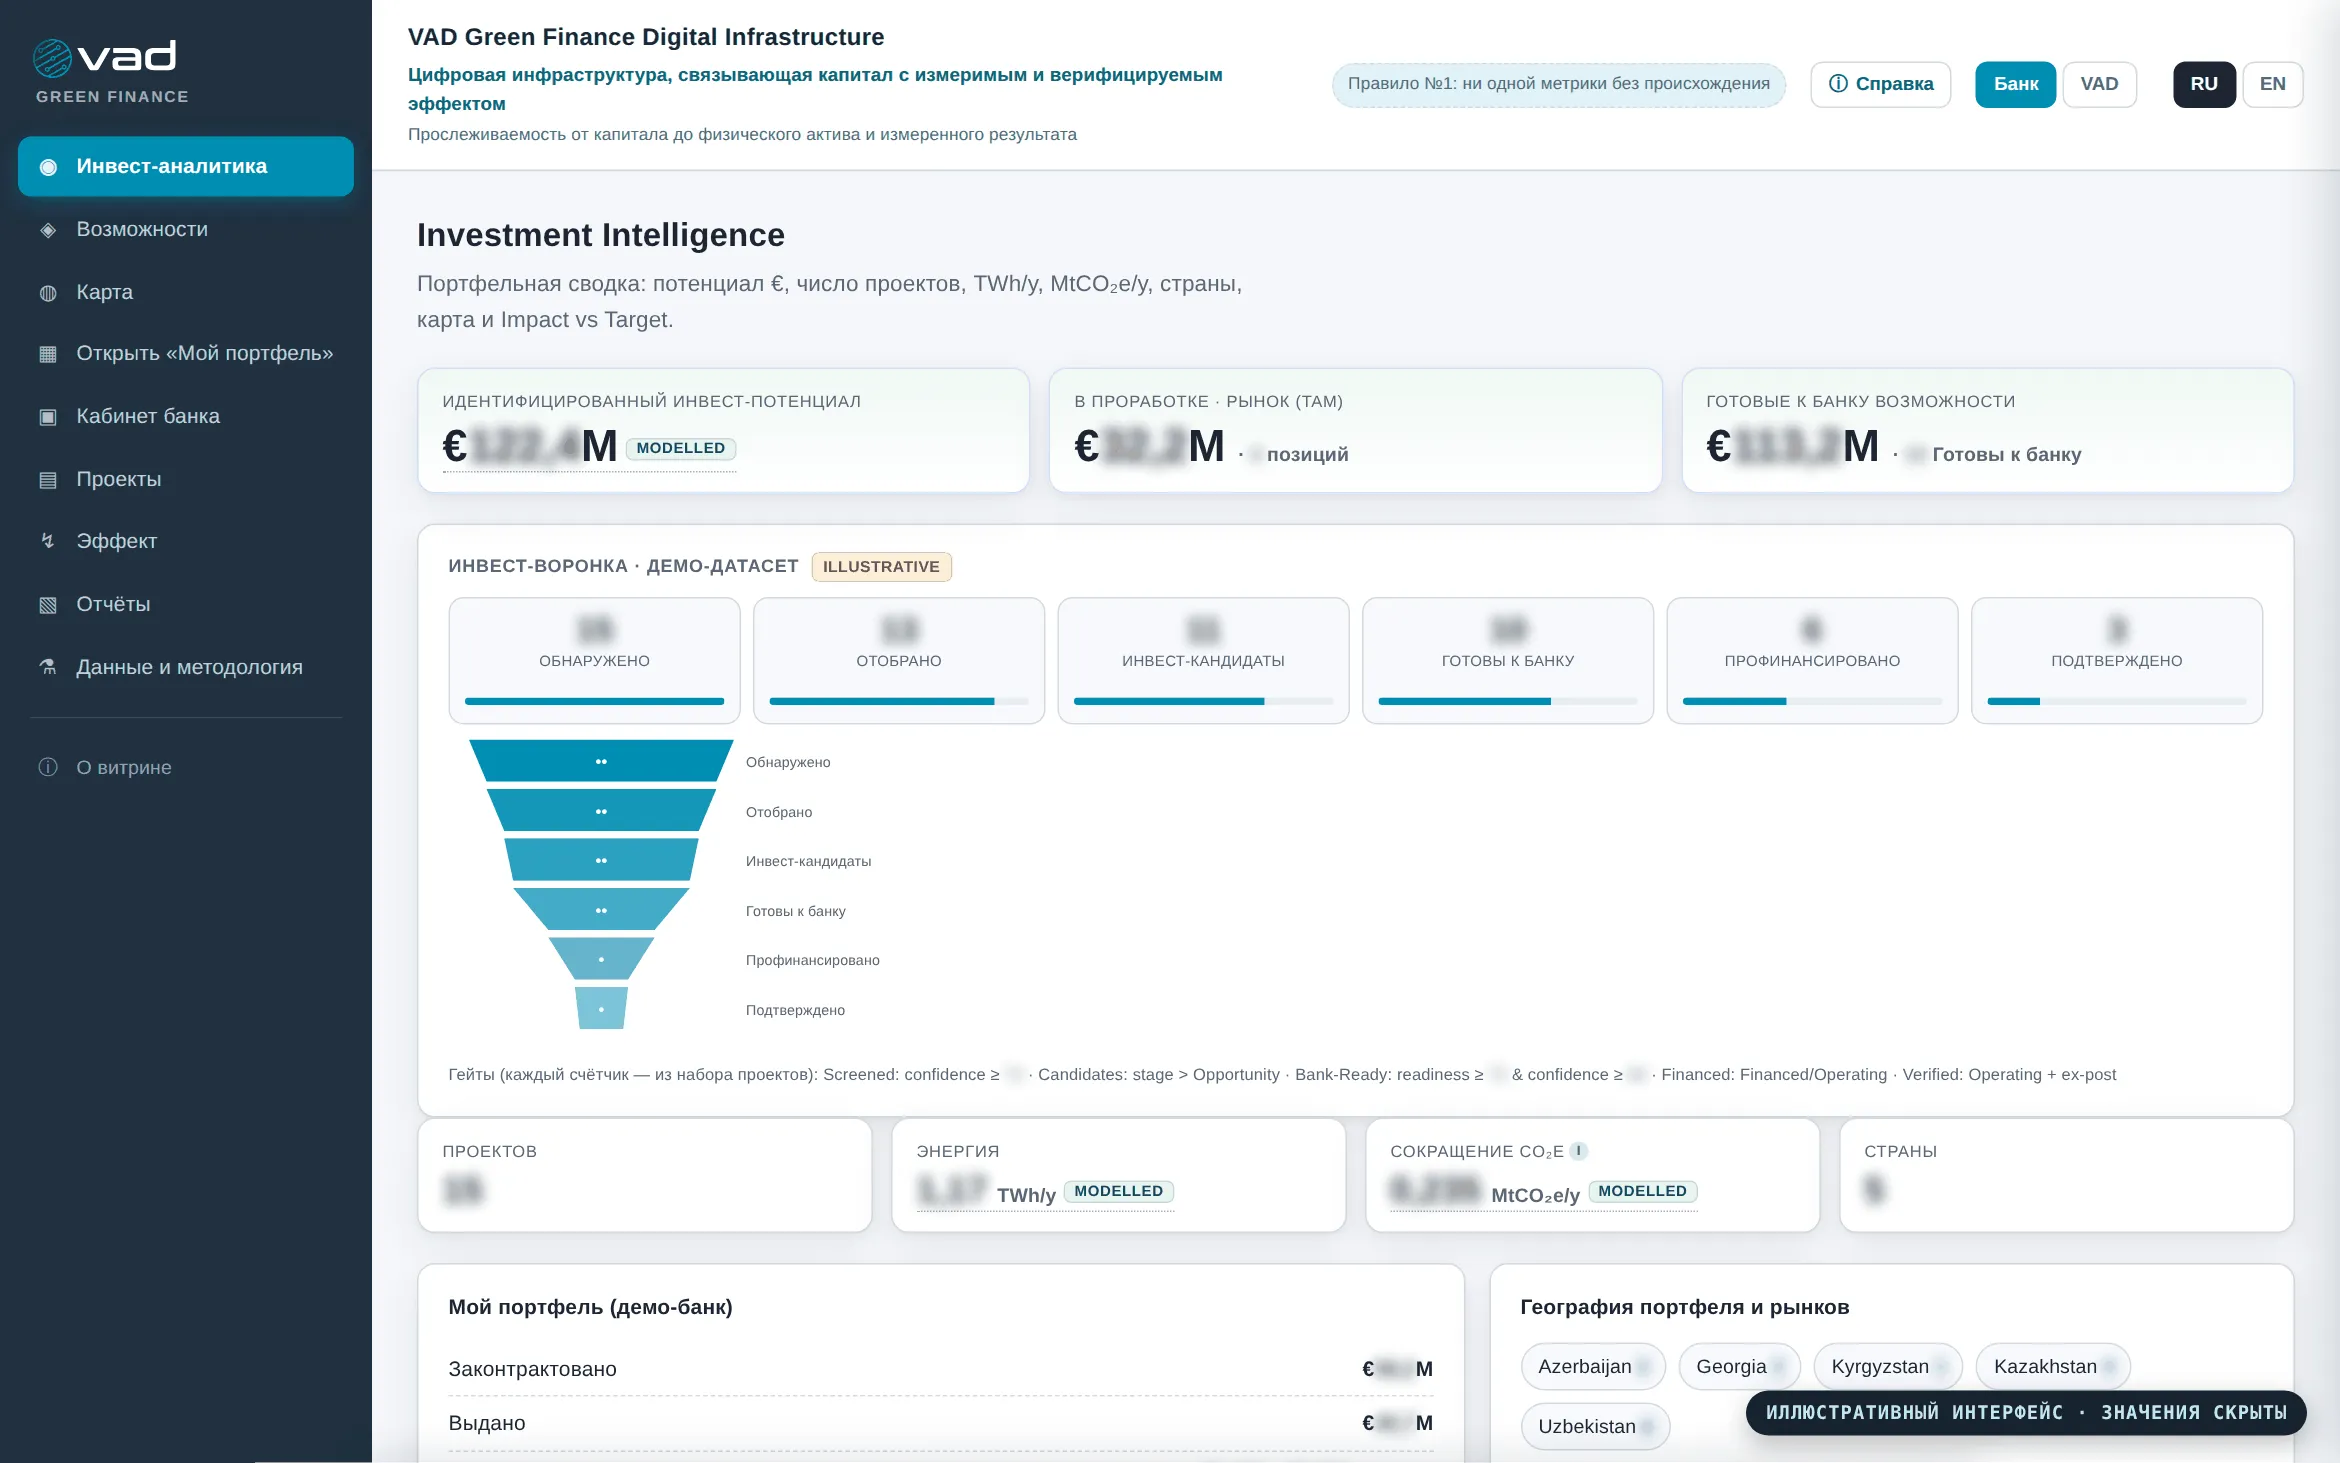Switch the interface language to EN
The height and width of the screenshot is (1463, 2340).
tap(2272, 84)
